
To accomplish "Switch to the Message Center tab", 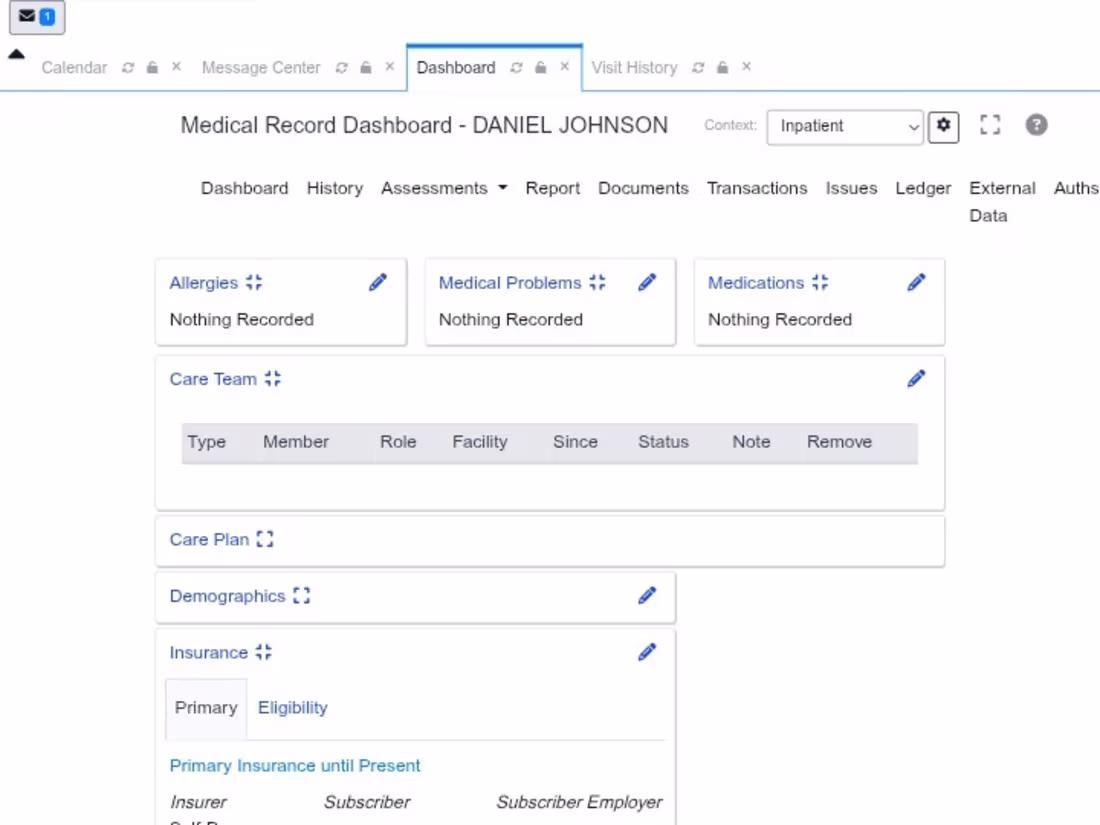I will (261, 67).
